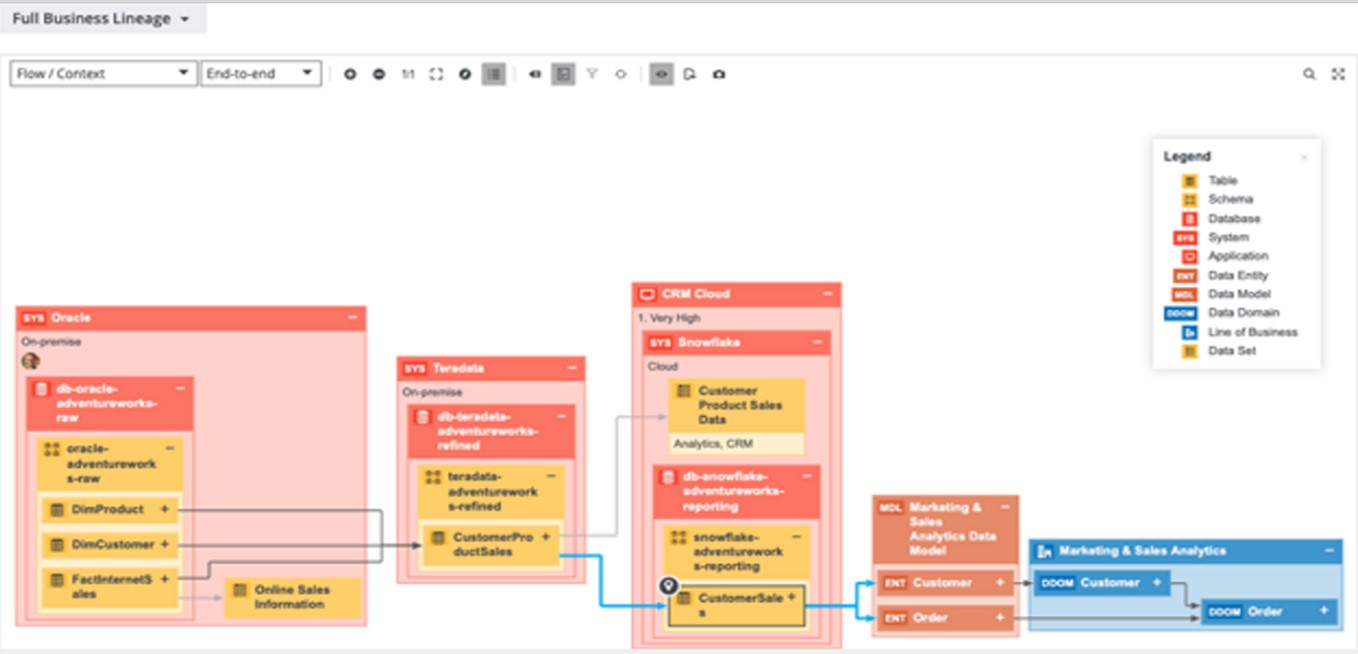Open the Full Business Lineage menu

click(100, 17)
